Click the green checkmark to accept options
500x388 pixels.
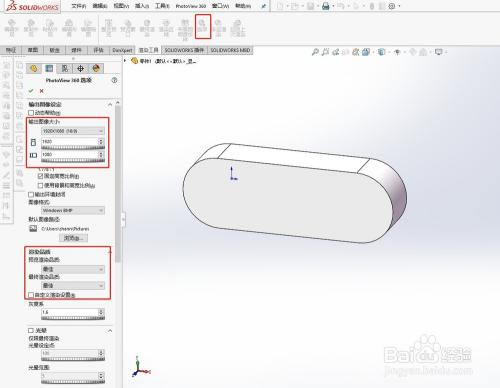point(31,91)
